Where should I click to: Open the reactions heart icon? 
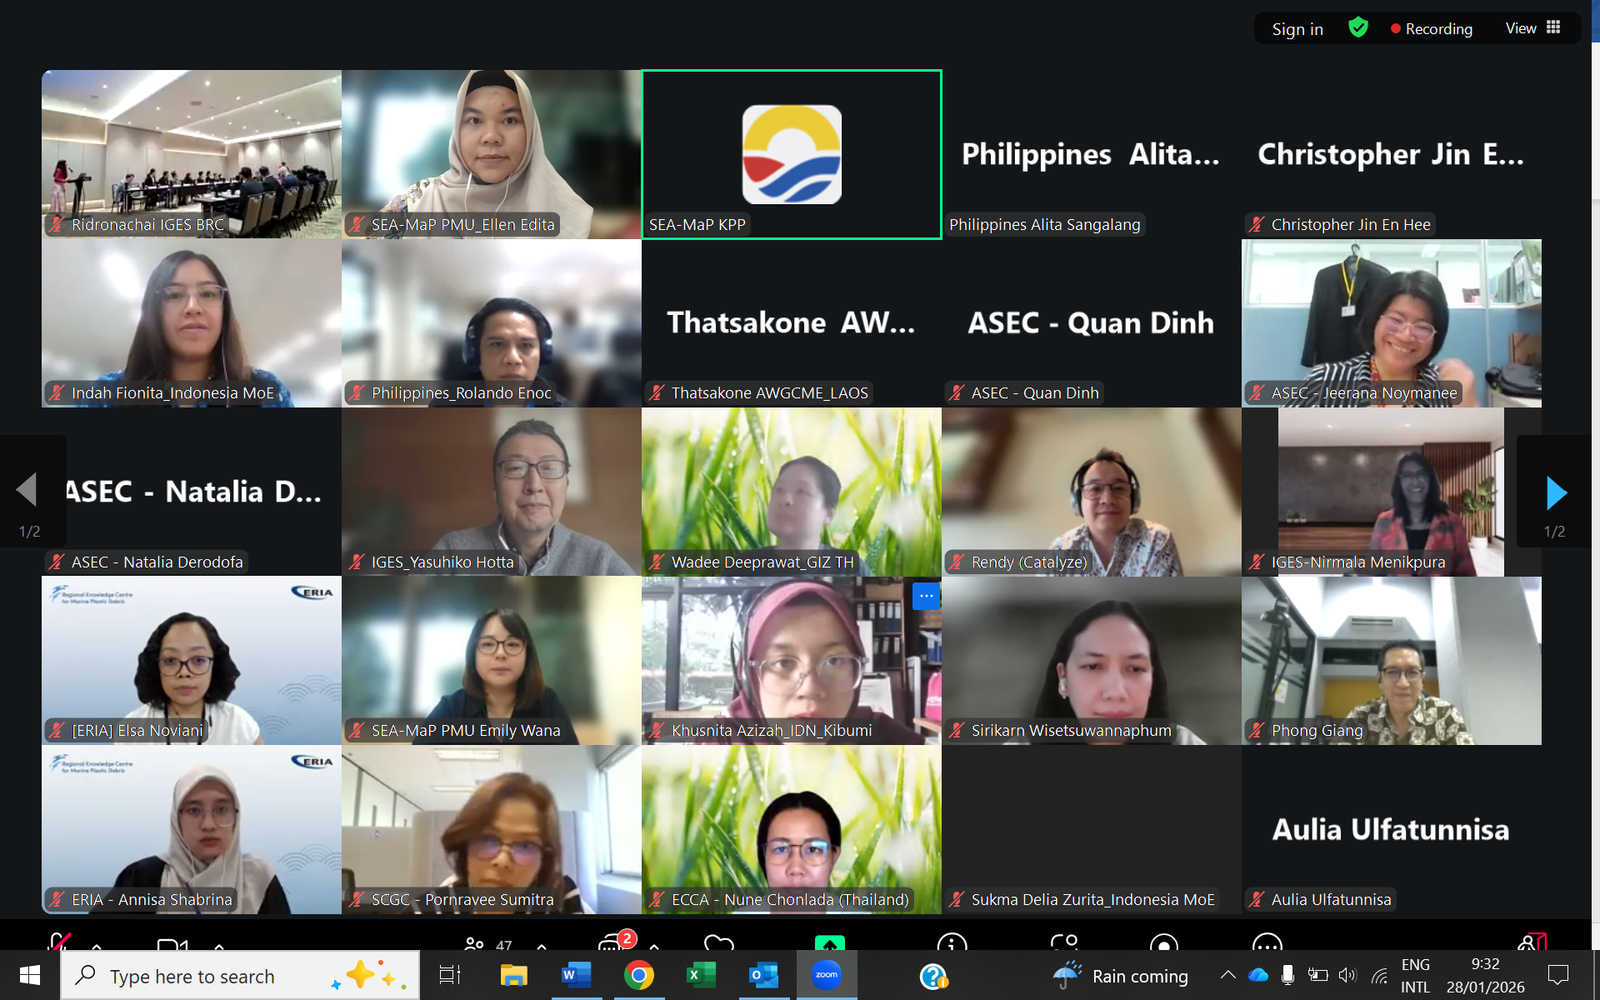(718, 943)
